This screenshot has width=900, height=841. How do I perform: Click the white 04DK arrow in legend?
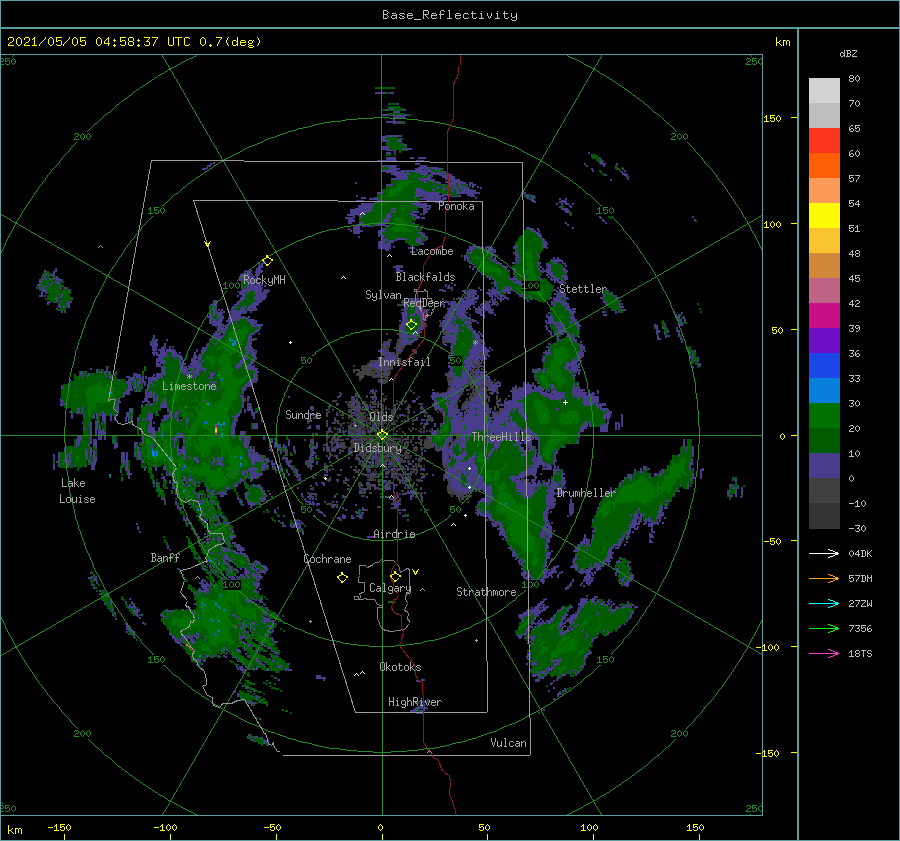click(x=824, y=553)
